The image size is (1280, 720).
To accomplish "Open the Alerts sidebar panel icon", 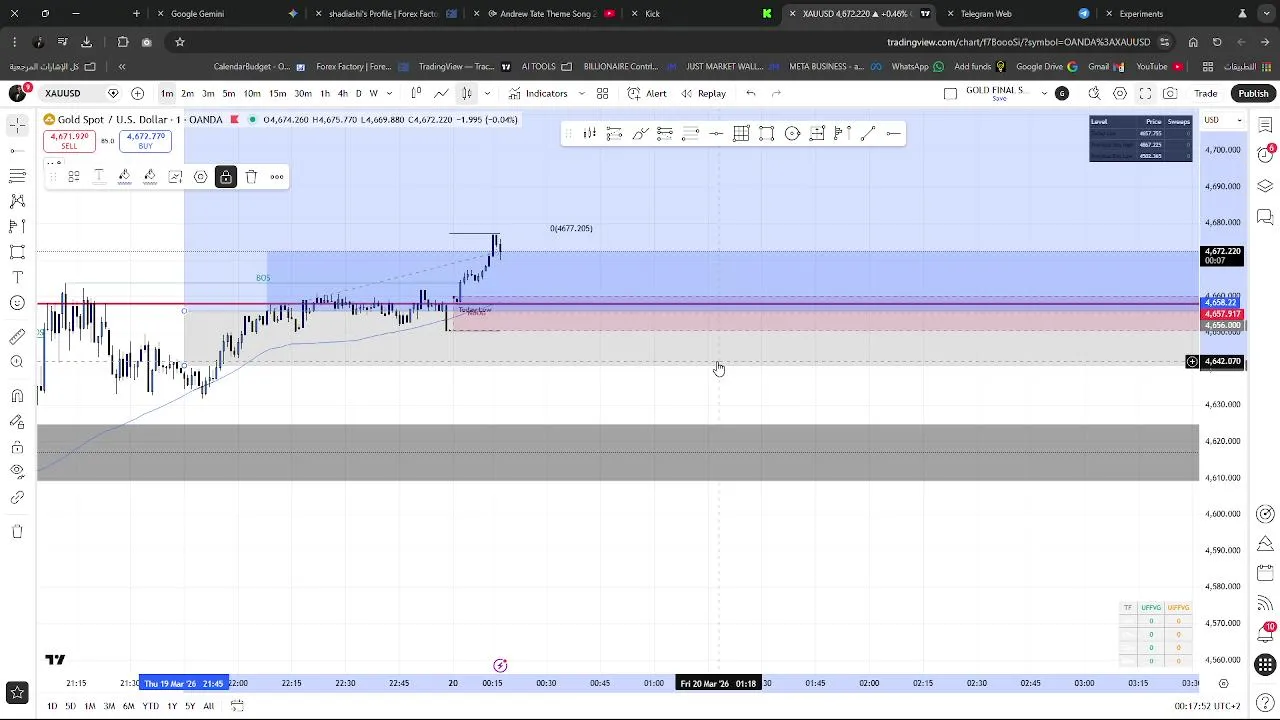I will [1265, 155].
